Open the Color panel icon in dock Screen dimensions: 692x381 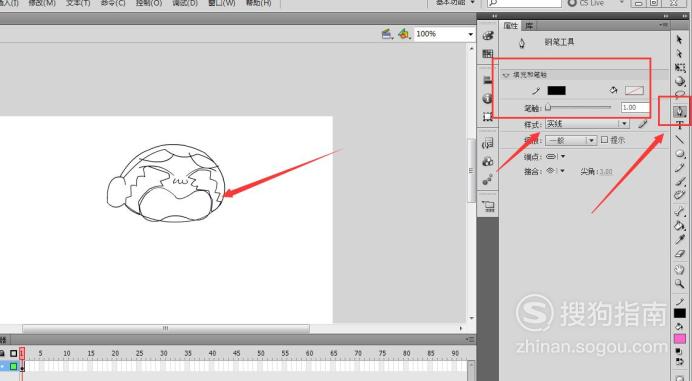[488, 36]
